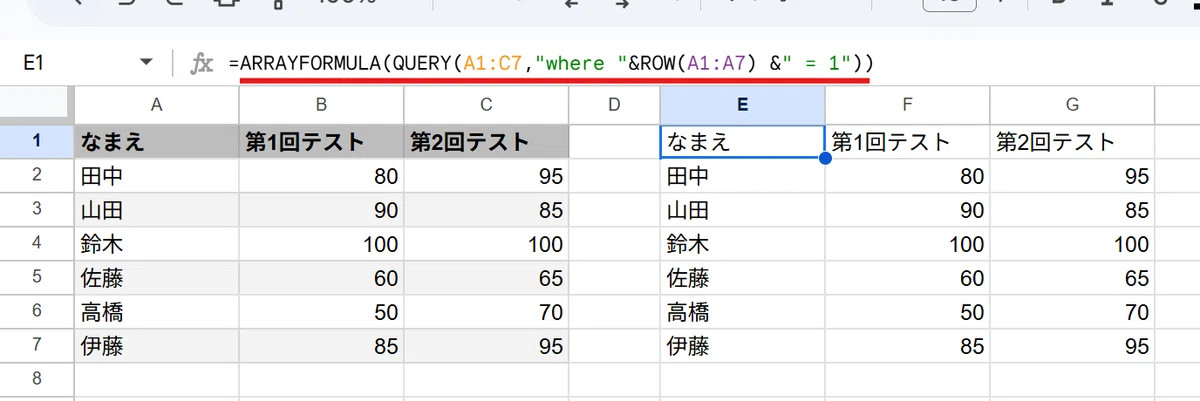Select column A header

[x=157, y=105]
